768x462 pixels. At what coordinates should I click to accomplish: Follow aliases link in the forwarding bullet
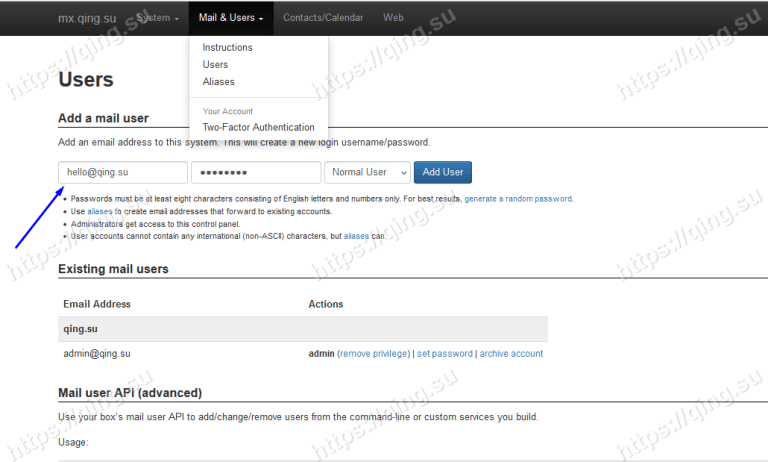[x=100, y=212]
